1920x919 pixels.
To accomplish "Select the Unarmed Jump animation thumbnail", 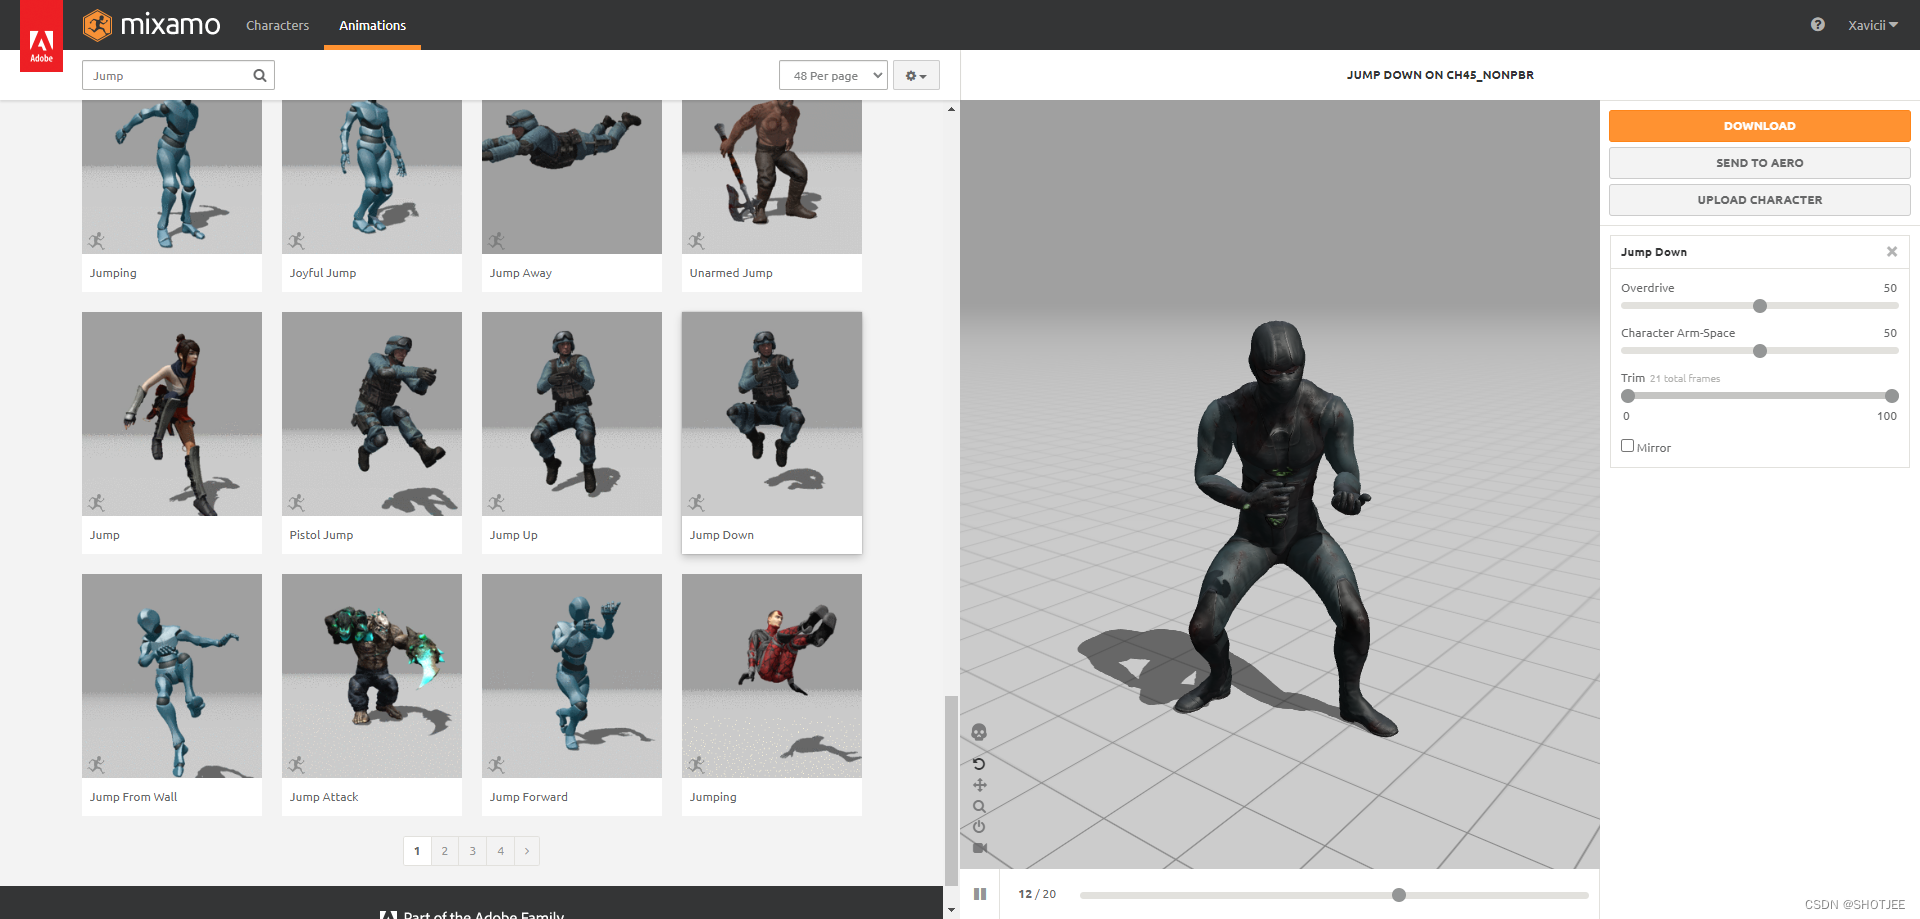I will pos(772,177).
